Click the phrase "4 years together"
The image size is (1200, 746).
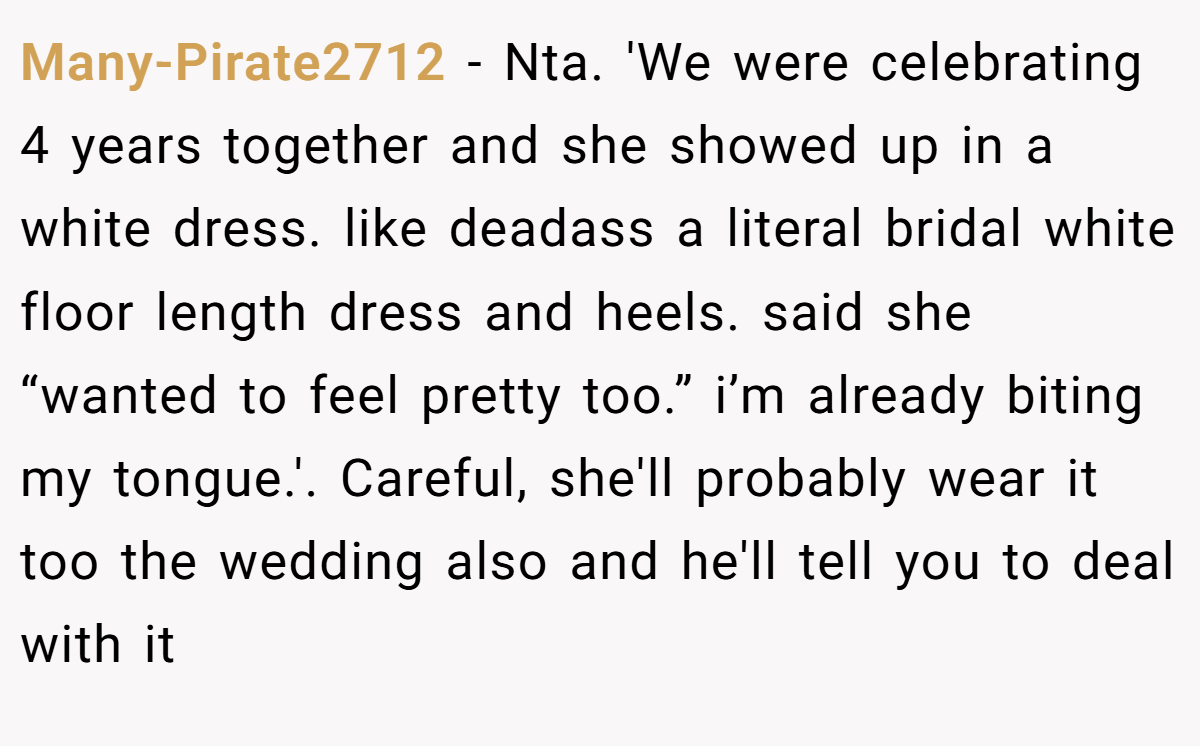pos(224,149)
